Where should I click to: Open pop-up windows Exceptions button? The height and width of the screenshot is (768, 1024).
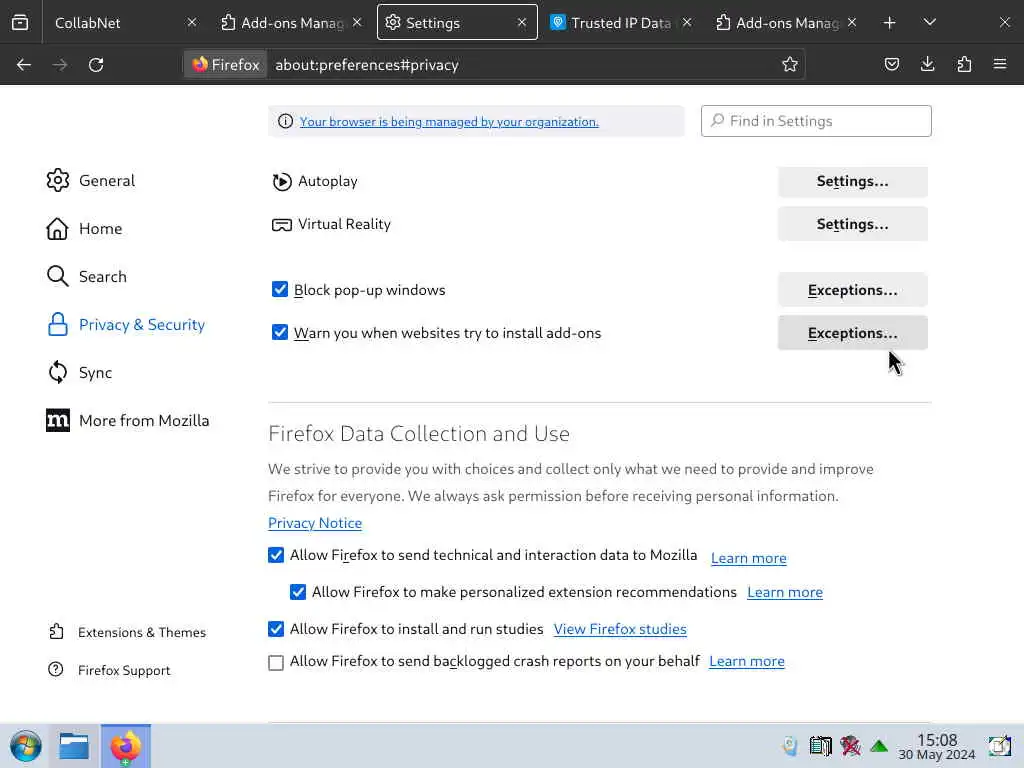(852, 290)
